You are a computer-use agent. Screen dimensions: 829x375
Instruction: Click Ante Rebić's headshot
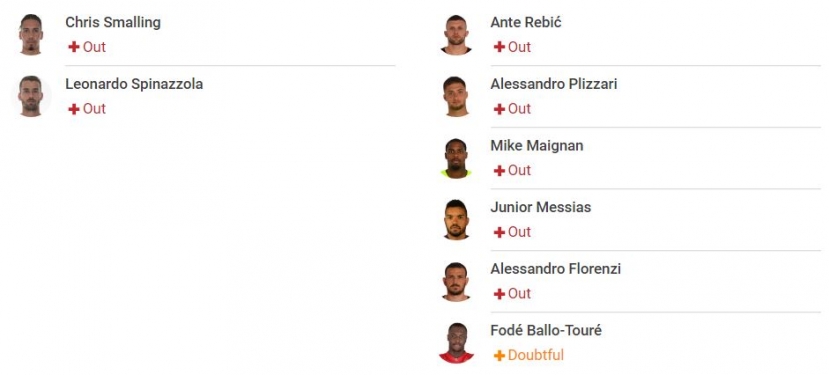[x=456, y=34]
